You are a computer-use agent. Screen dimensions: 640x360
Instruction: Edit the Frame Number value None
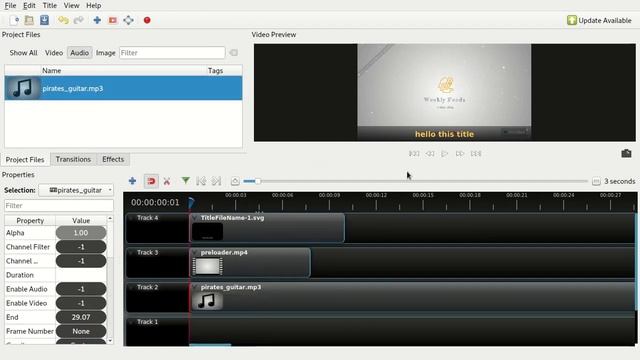pos(81,331)
